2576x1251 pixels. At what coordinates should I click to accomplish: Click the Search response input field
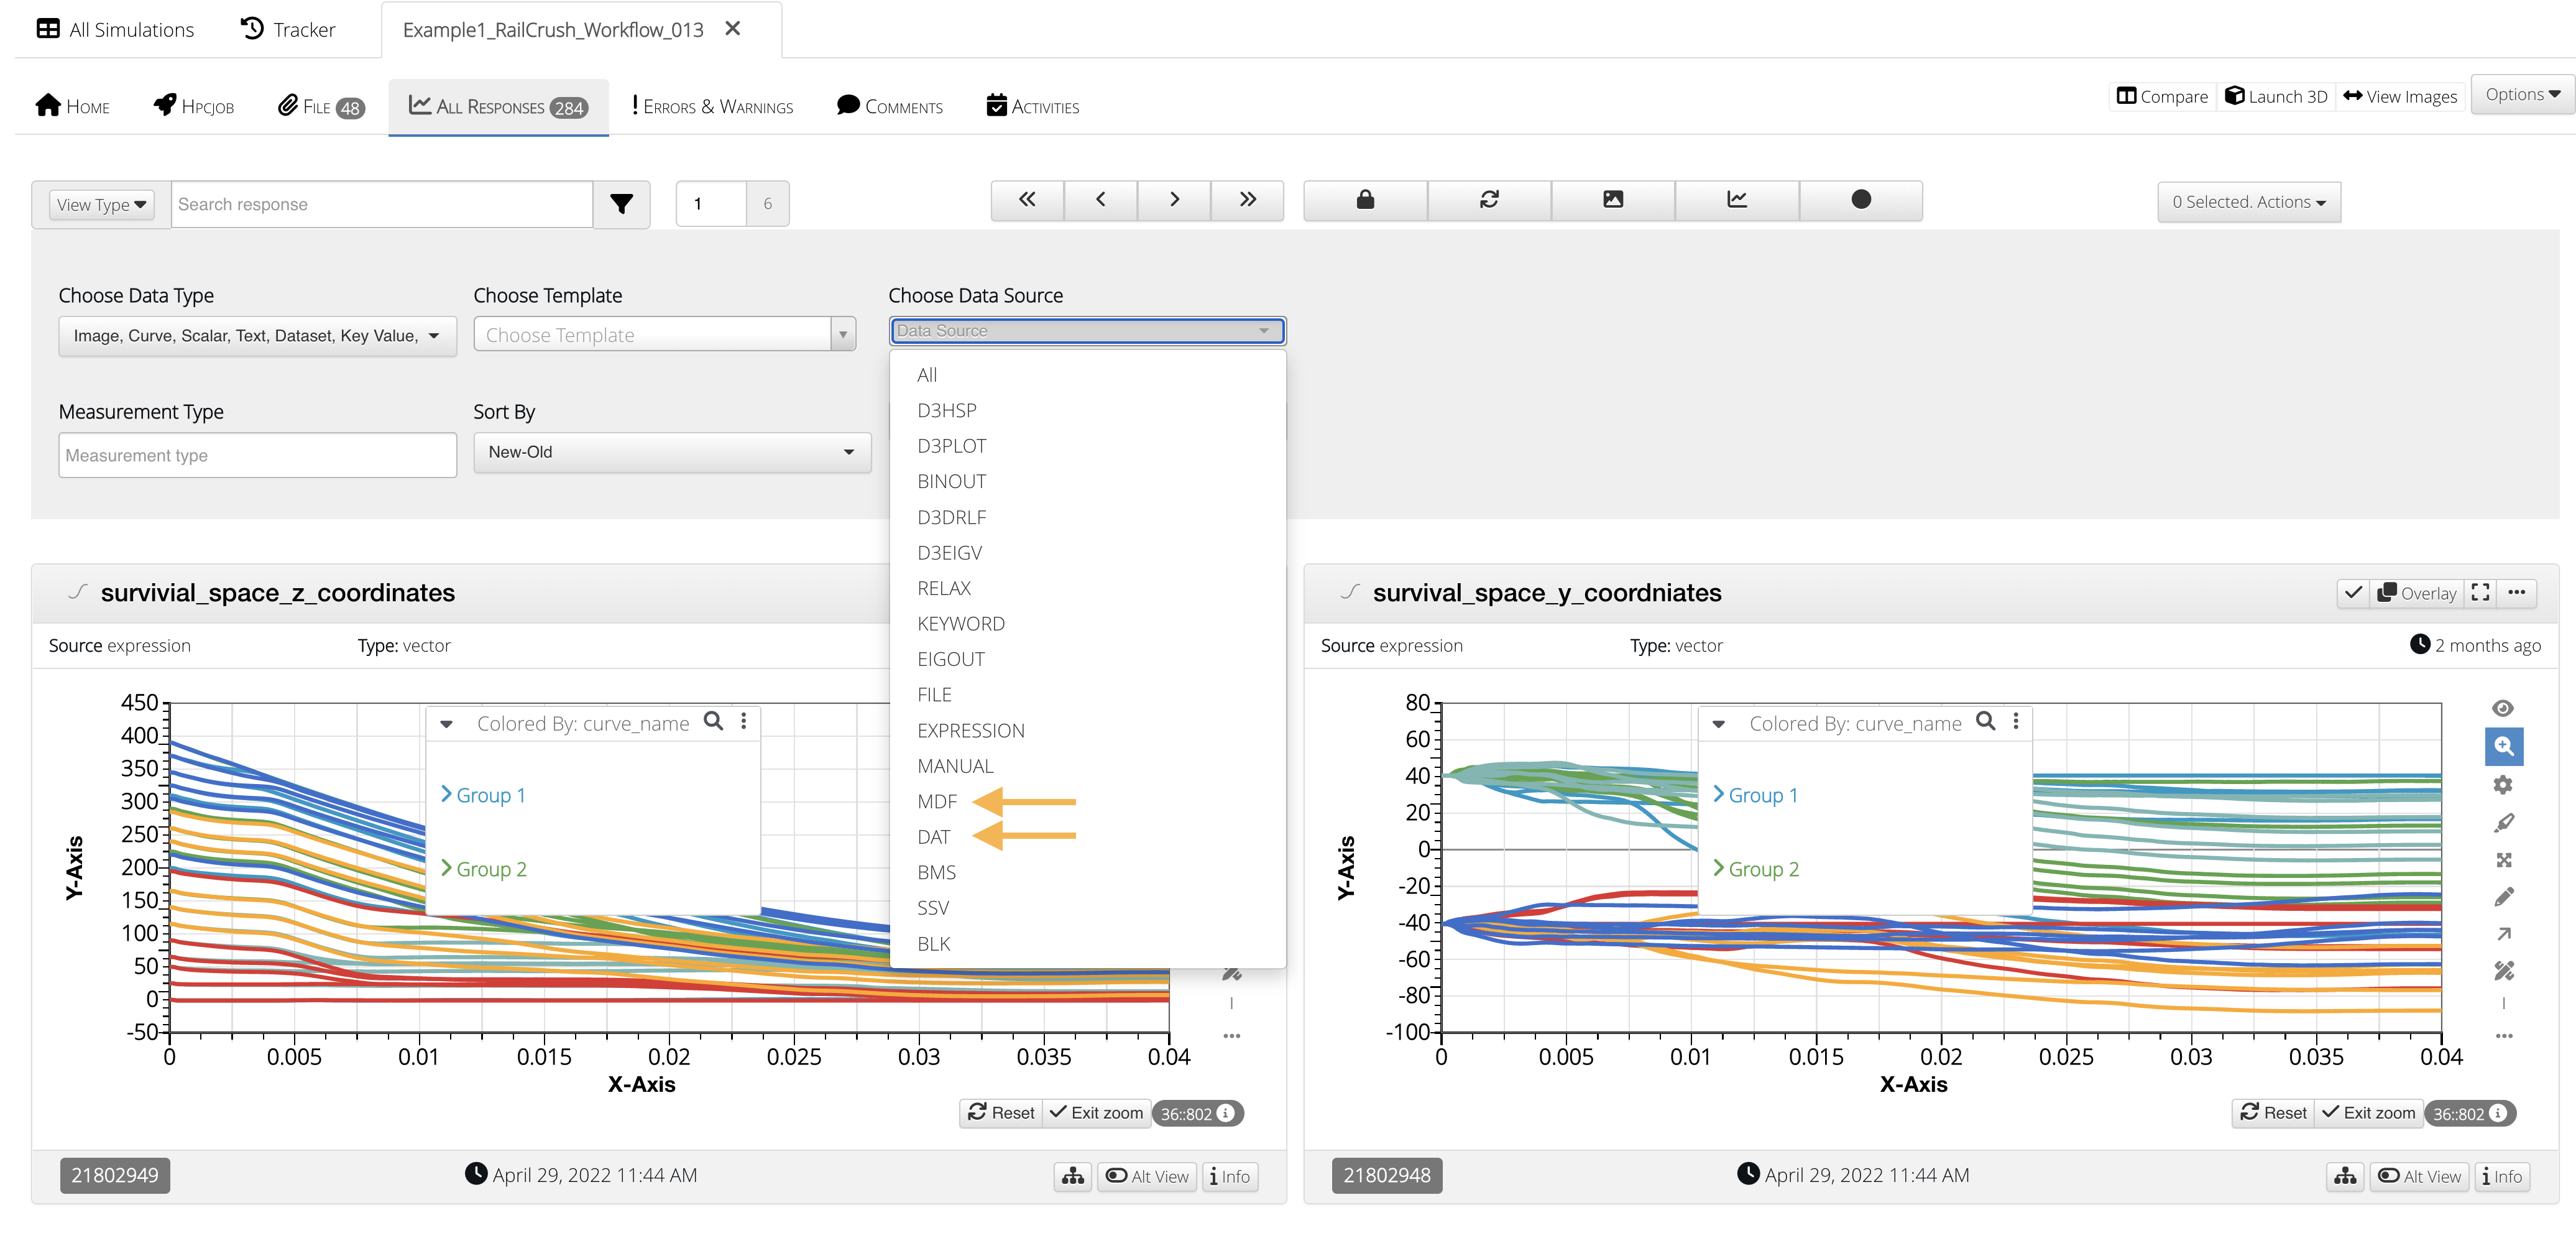382,204
